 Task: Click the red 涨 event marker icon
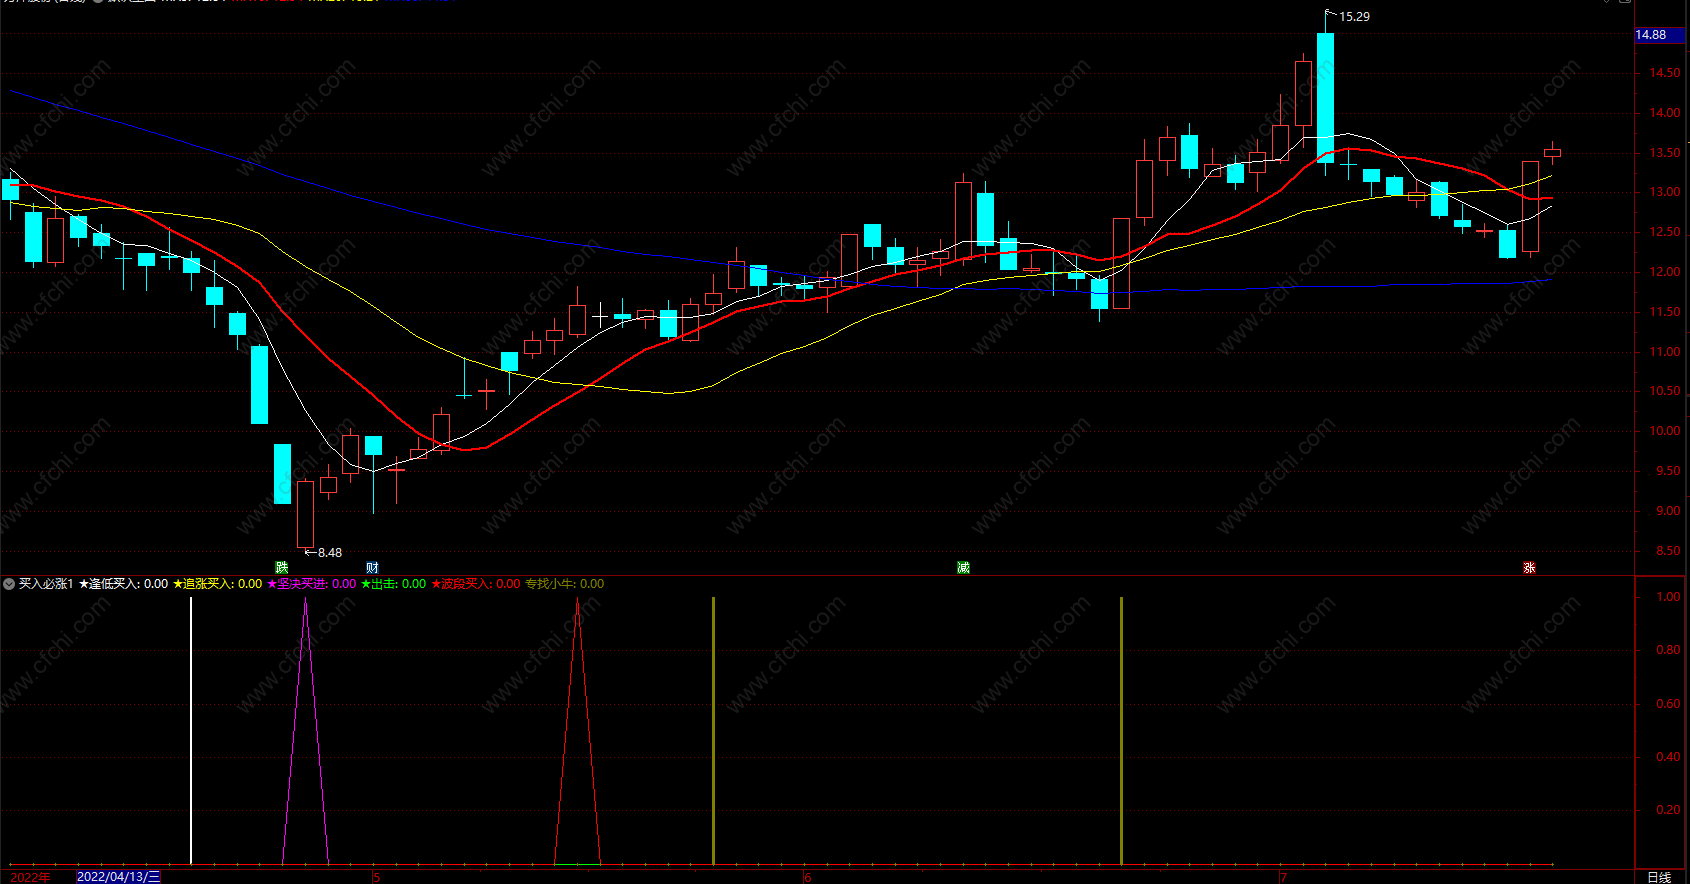[x=1529, y=568]
